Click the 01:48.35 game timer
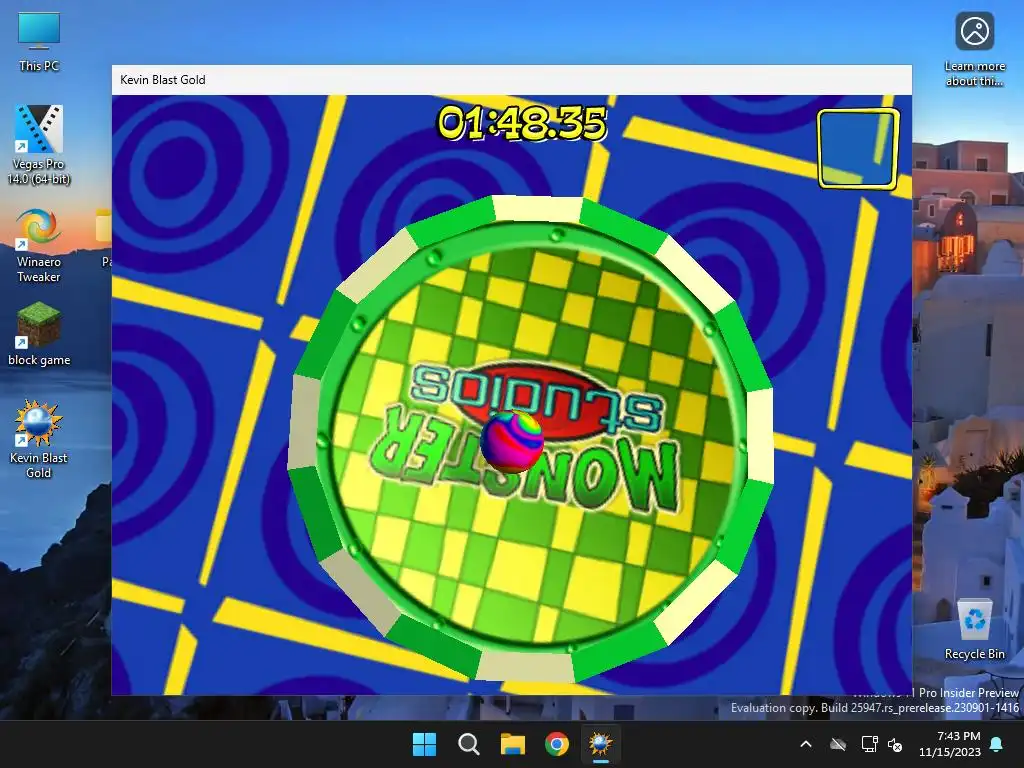This screenshot has width=1024, height=768. (522, 123)
